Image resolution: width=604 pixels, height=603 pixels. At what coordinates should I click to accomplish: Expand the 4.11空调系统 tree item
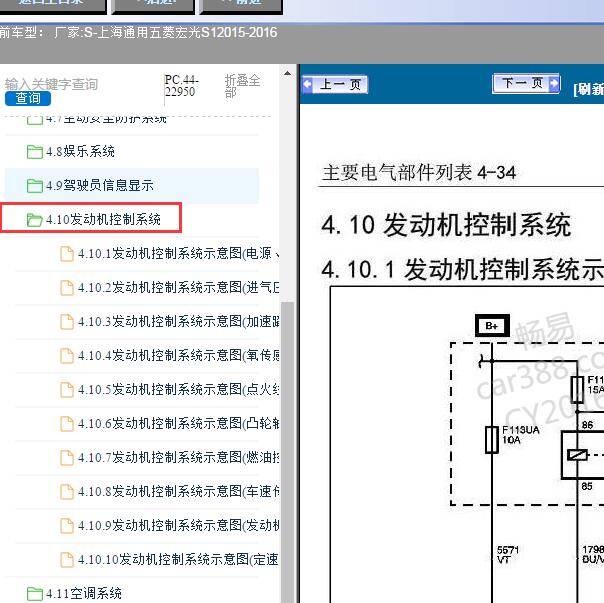point(84,593)
